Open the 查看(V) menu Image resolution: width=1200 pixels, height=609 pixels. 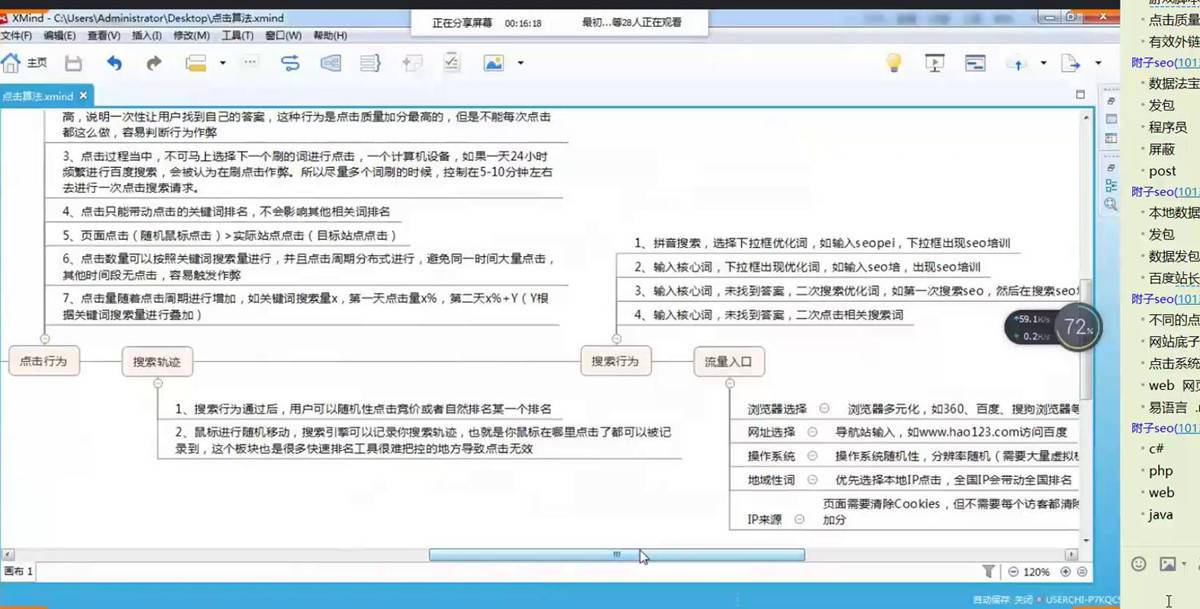coord(103,36)
